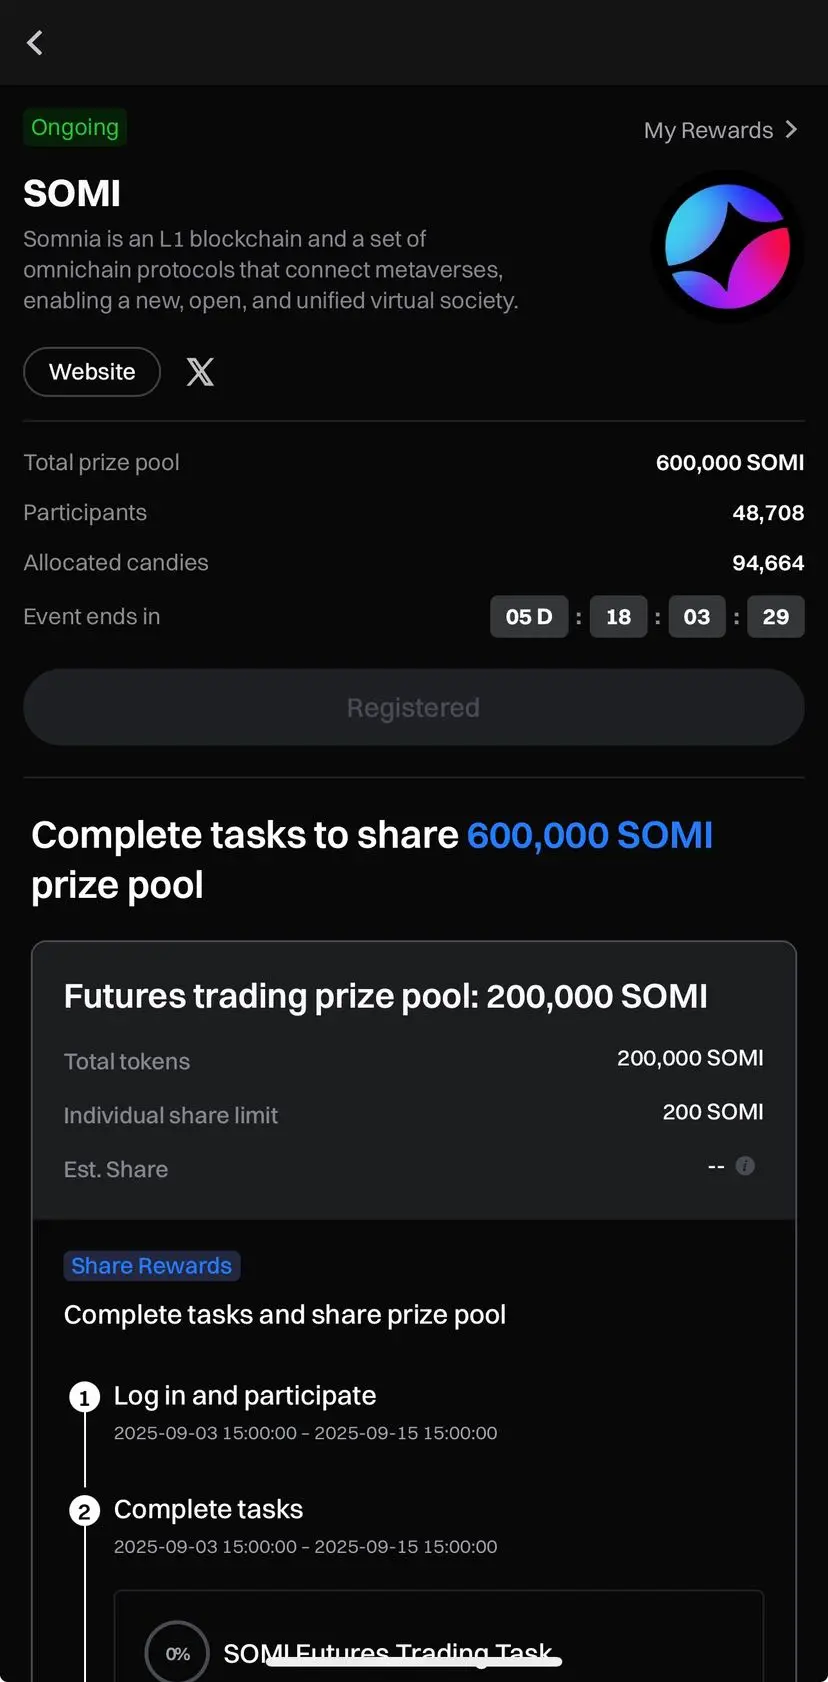Screen dimensions: 828x1682
Task: Open the X (Twitter) social icon
Action: click(200, 372)
